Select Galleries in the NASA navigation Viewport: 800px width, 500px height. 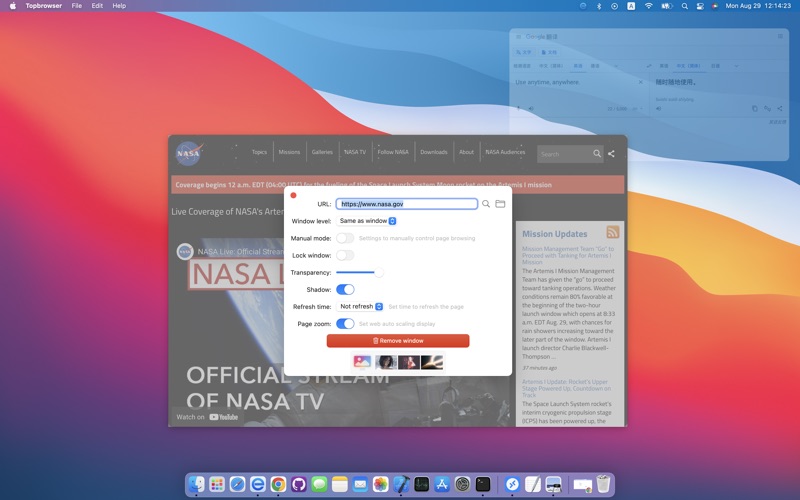tap(322, 152)
